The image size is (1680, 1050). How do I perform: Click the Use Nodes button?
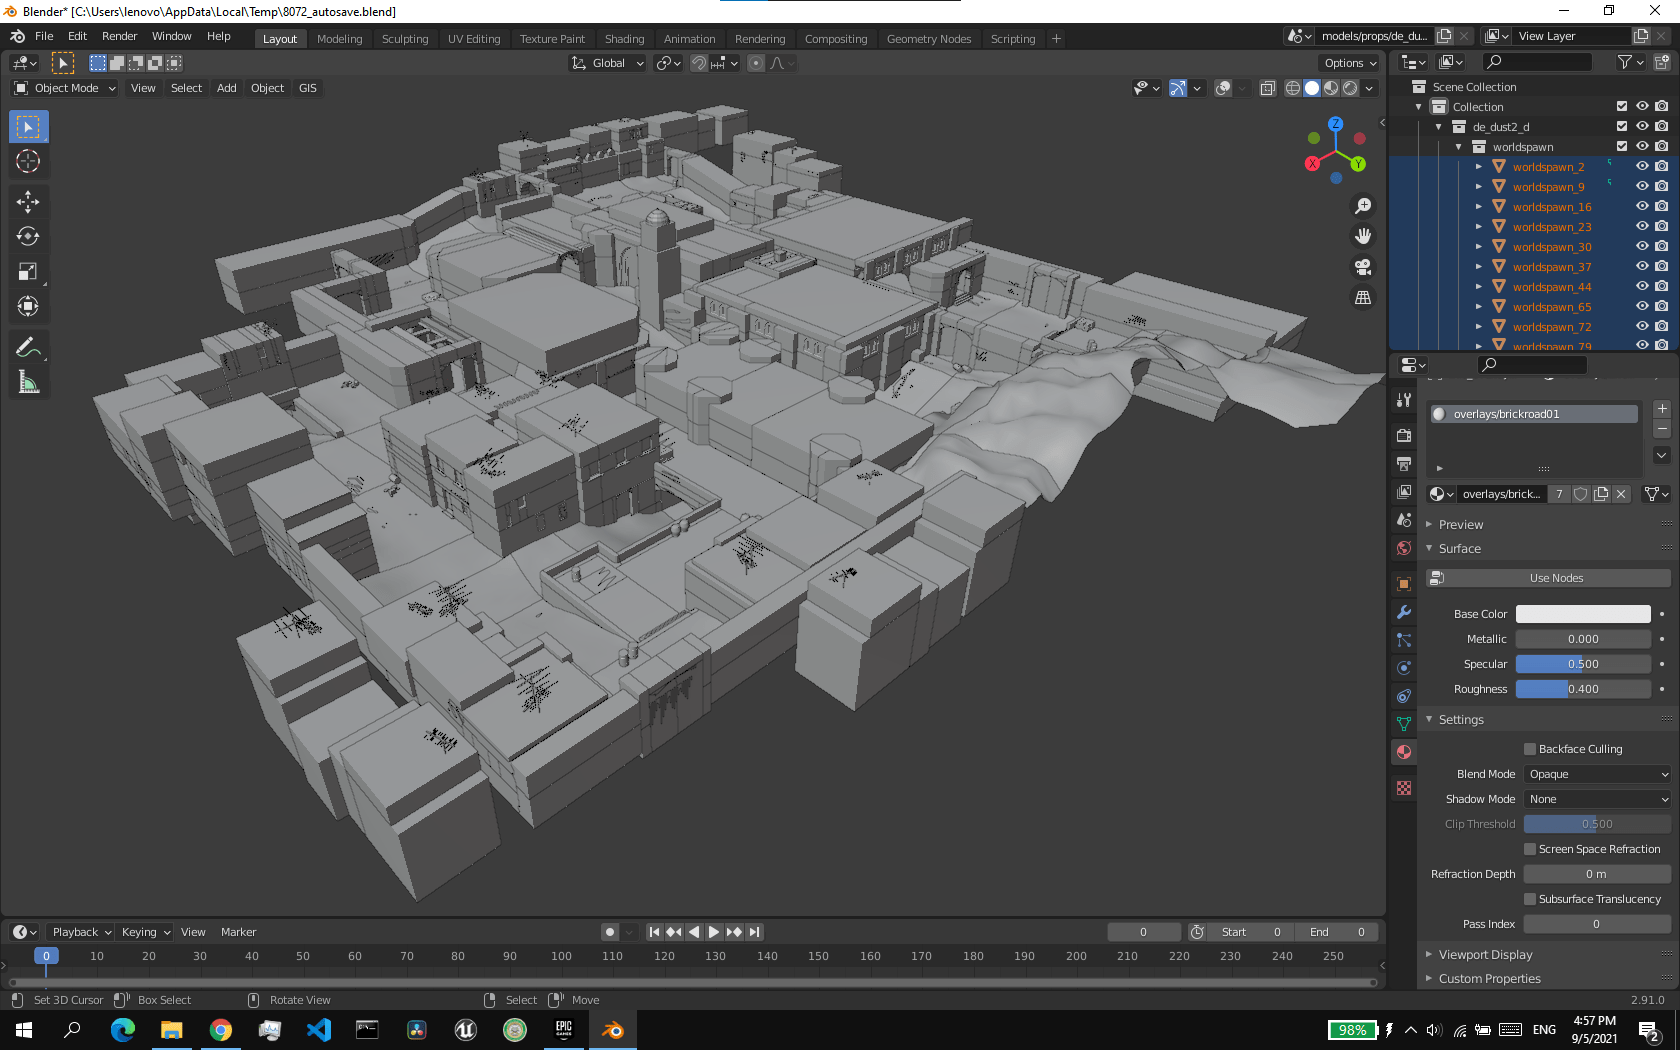click(x=1548, y=578)
